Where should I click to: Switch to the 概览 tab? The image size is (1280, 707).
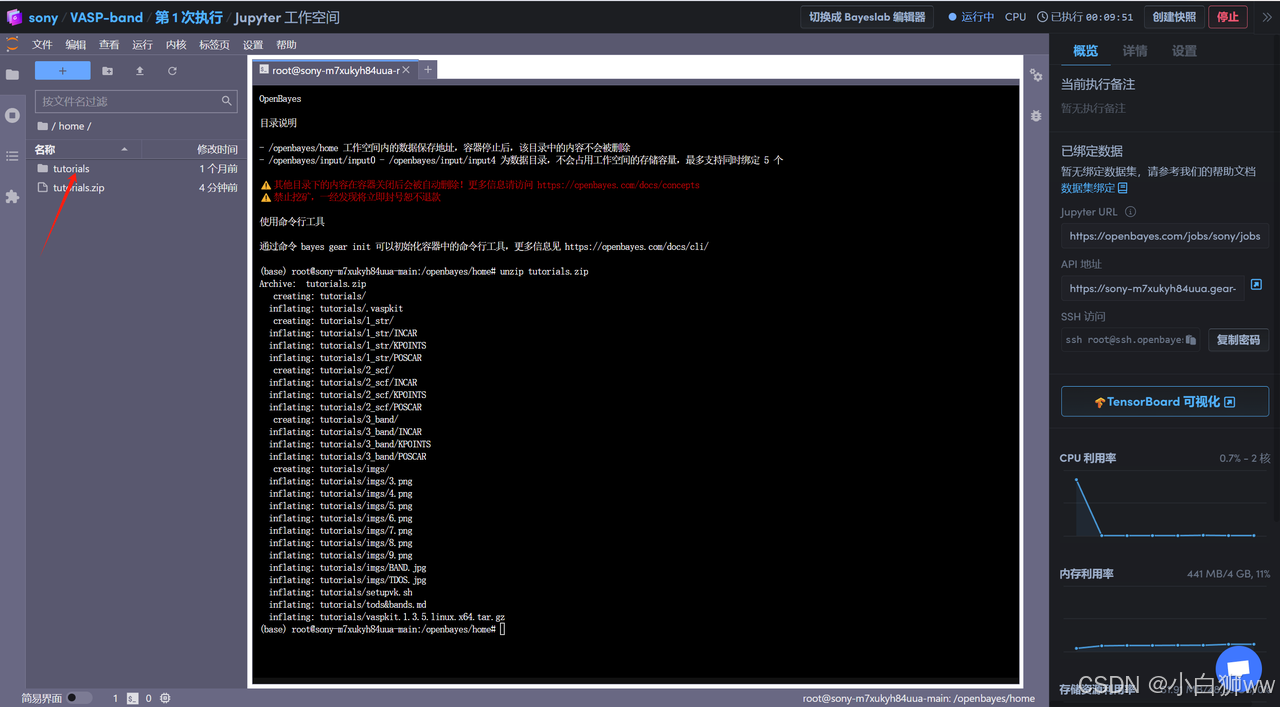coord(1085,51)
